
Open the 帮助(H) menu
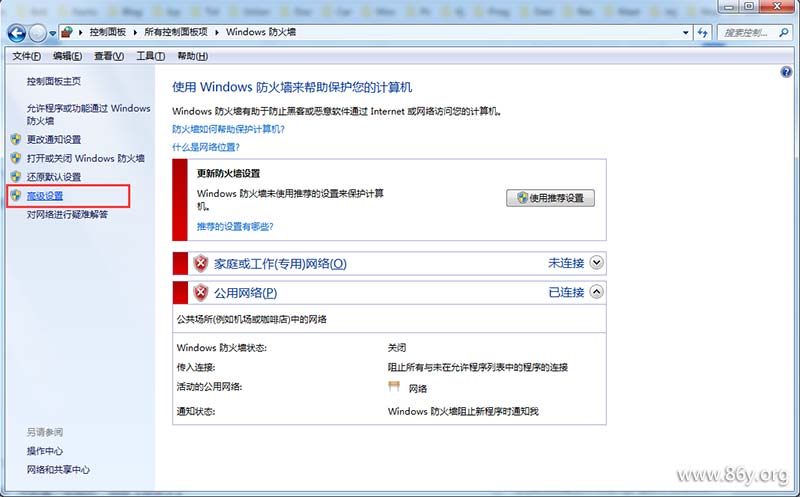pos(192,56)
